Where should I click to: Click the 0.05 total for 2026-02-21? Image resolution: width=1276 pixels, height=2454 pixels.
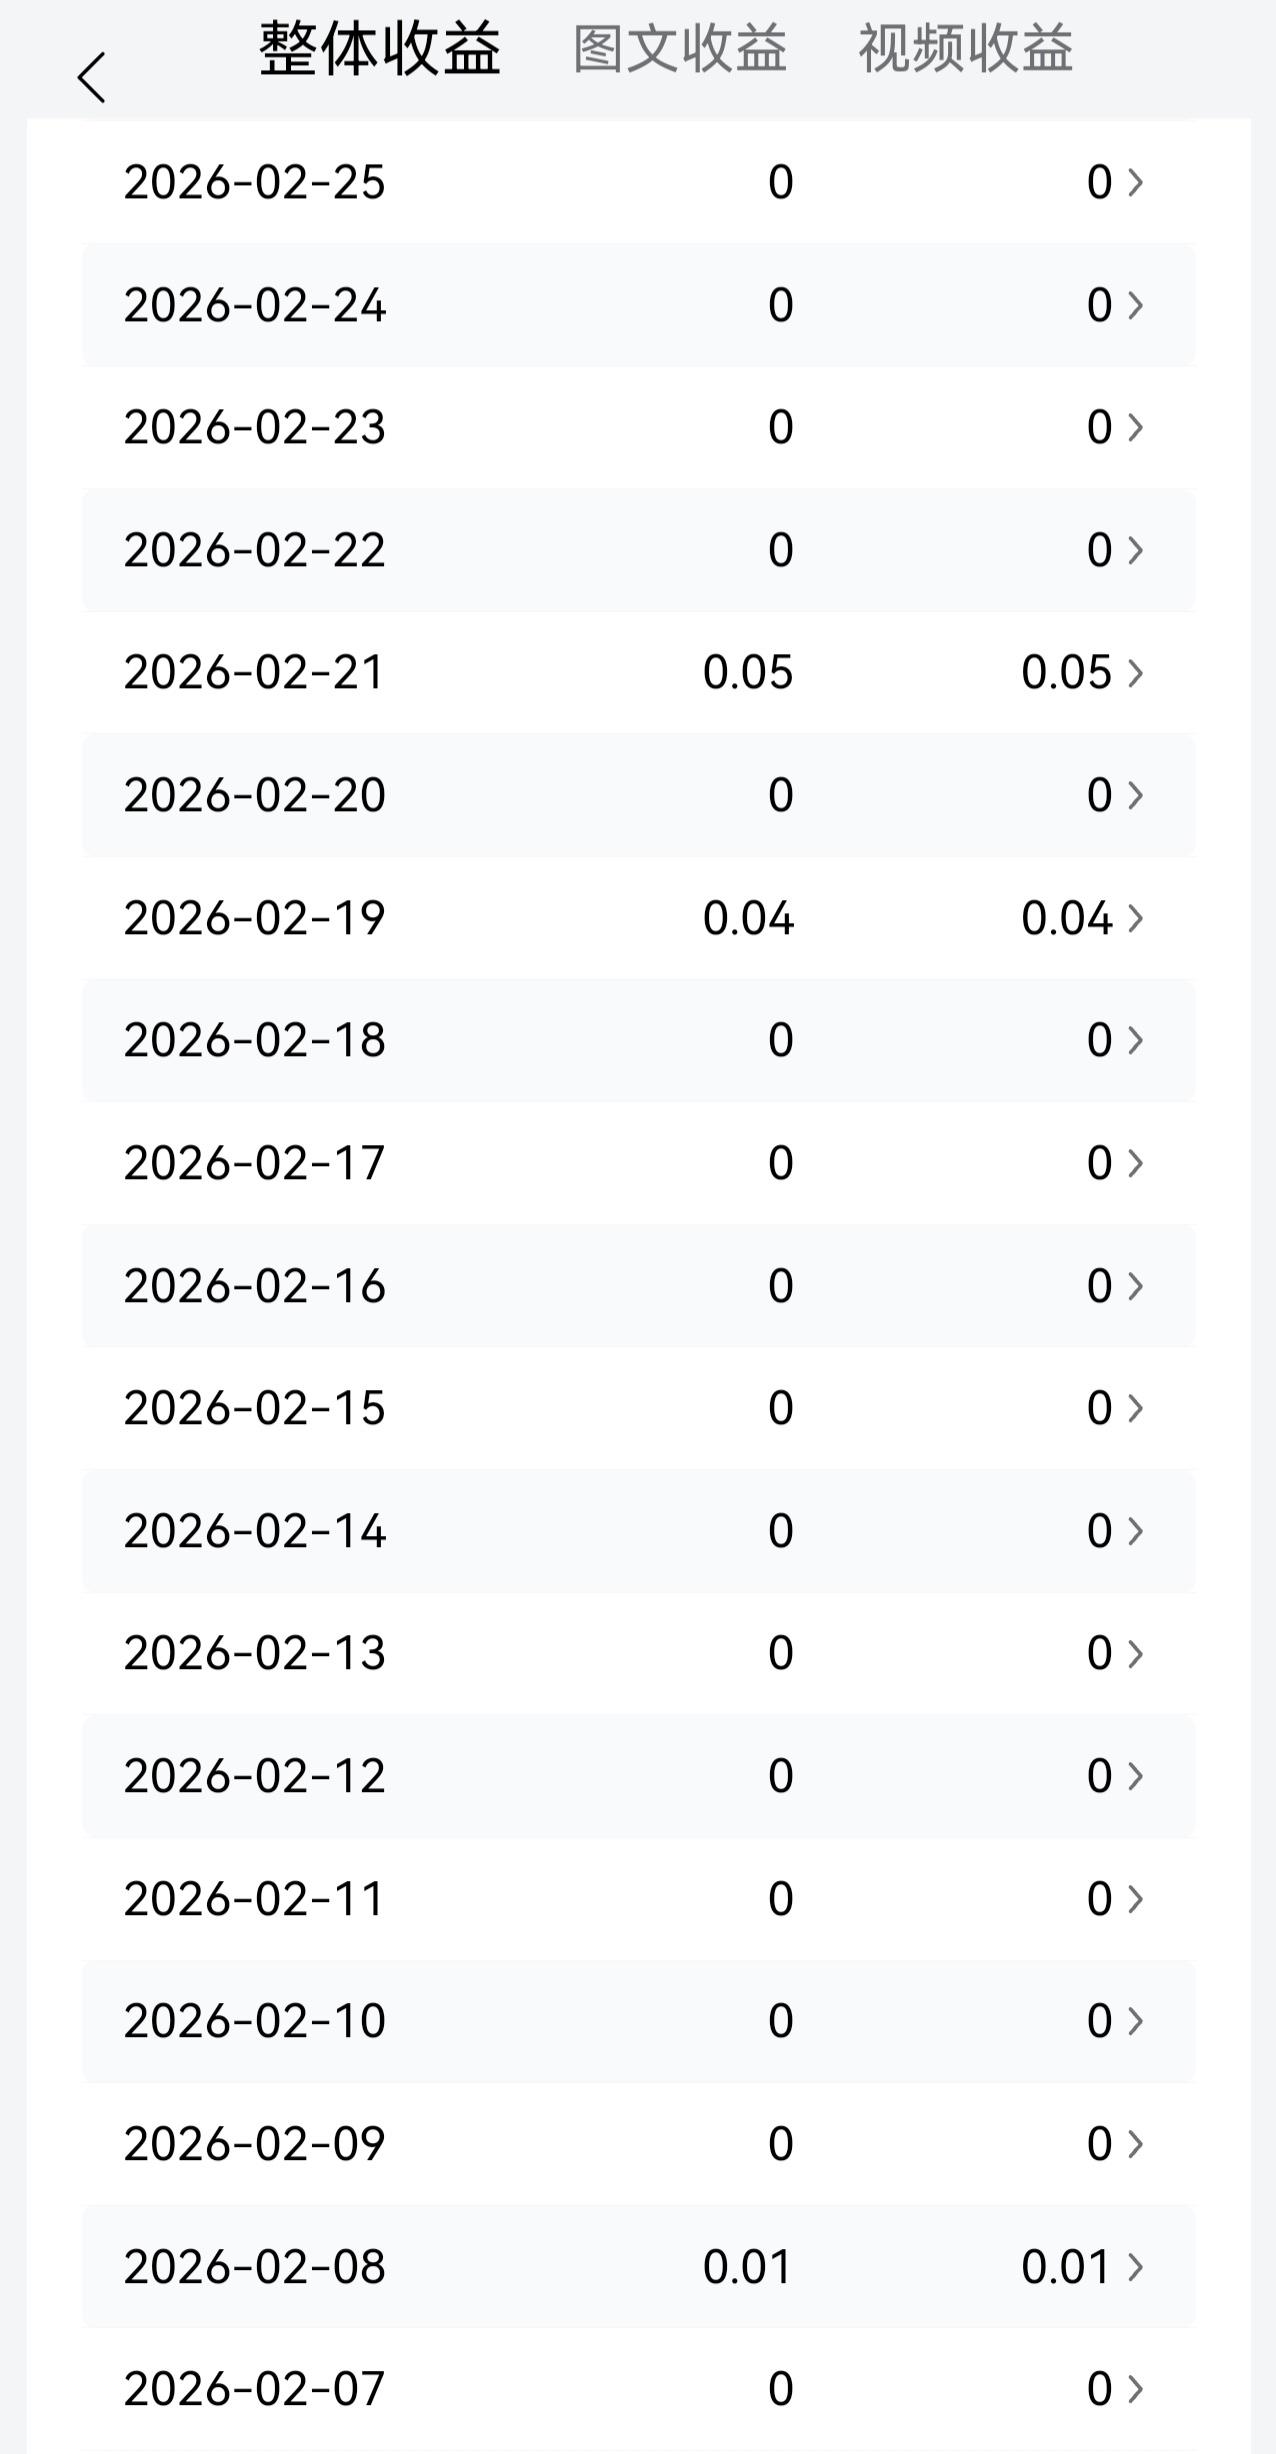[747, 672]
